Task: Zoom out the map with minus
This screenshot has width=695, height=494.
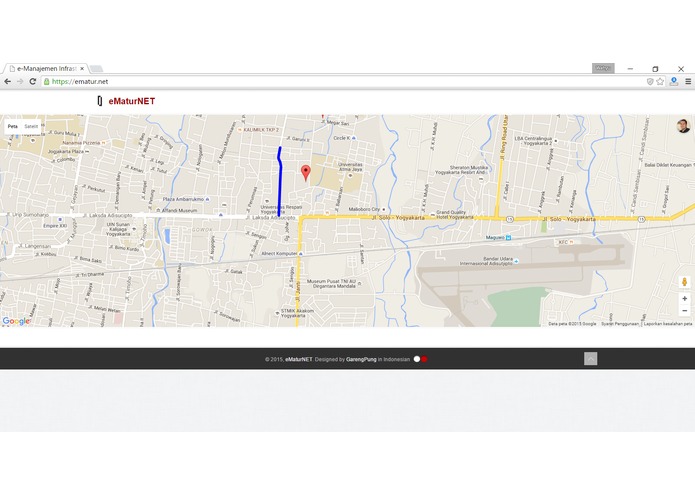Action: click(x=684, y=311)
